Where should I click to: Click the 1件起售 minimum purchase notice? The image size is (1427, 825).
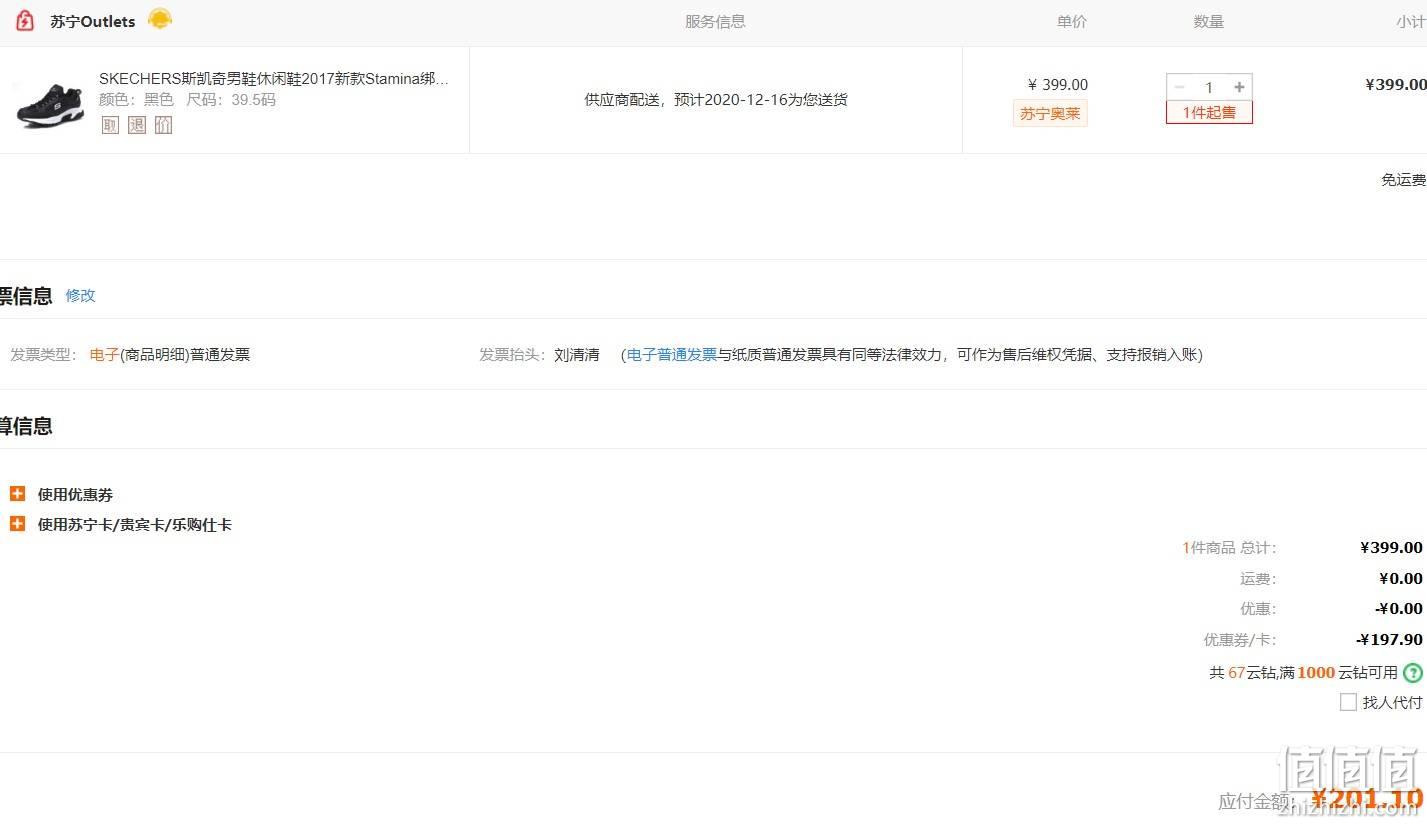point(1209,112)
